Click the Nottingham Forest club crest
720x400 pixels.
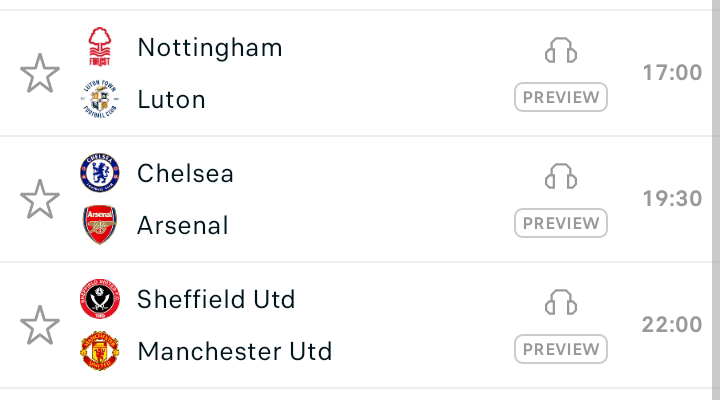pyautogui.click(x=100, y=47)
